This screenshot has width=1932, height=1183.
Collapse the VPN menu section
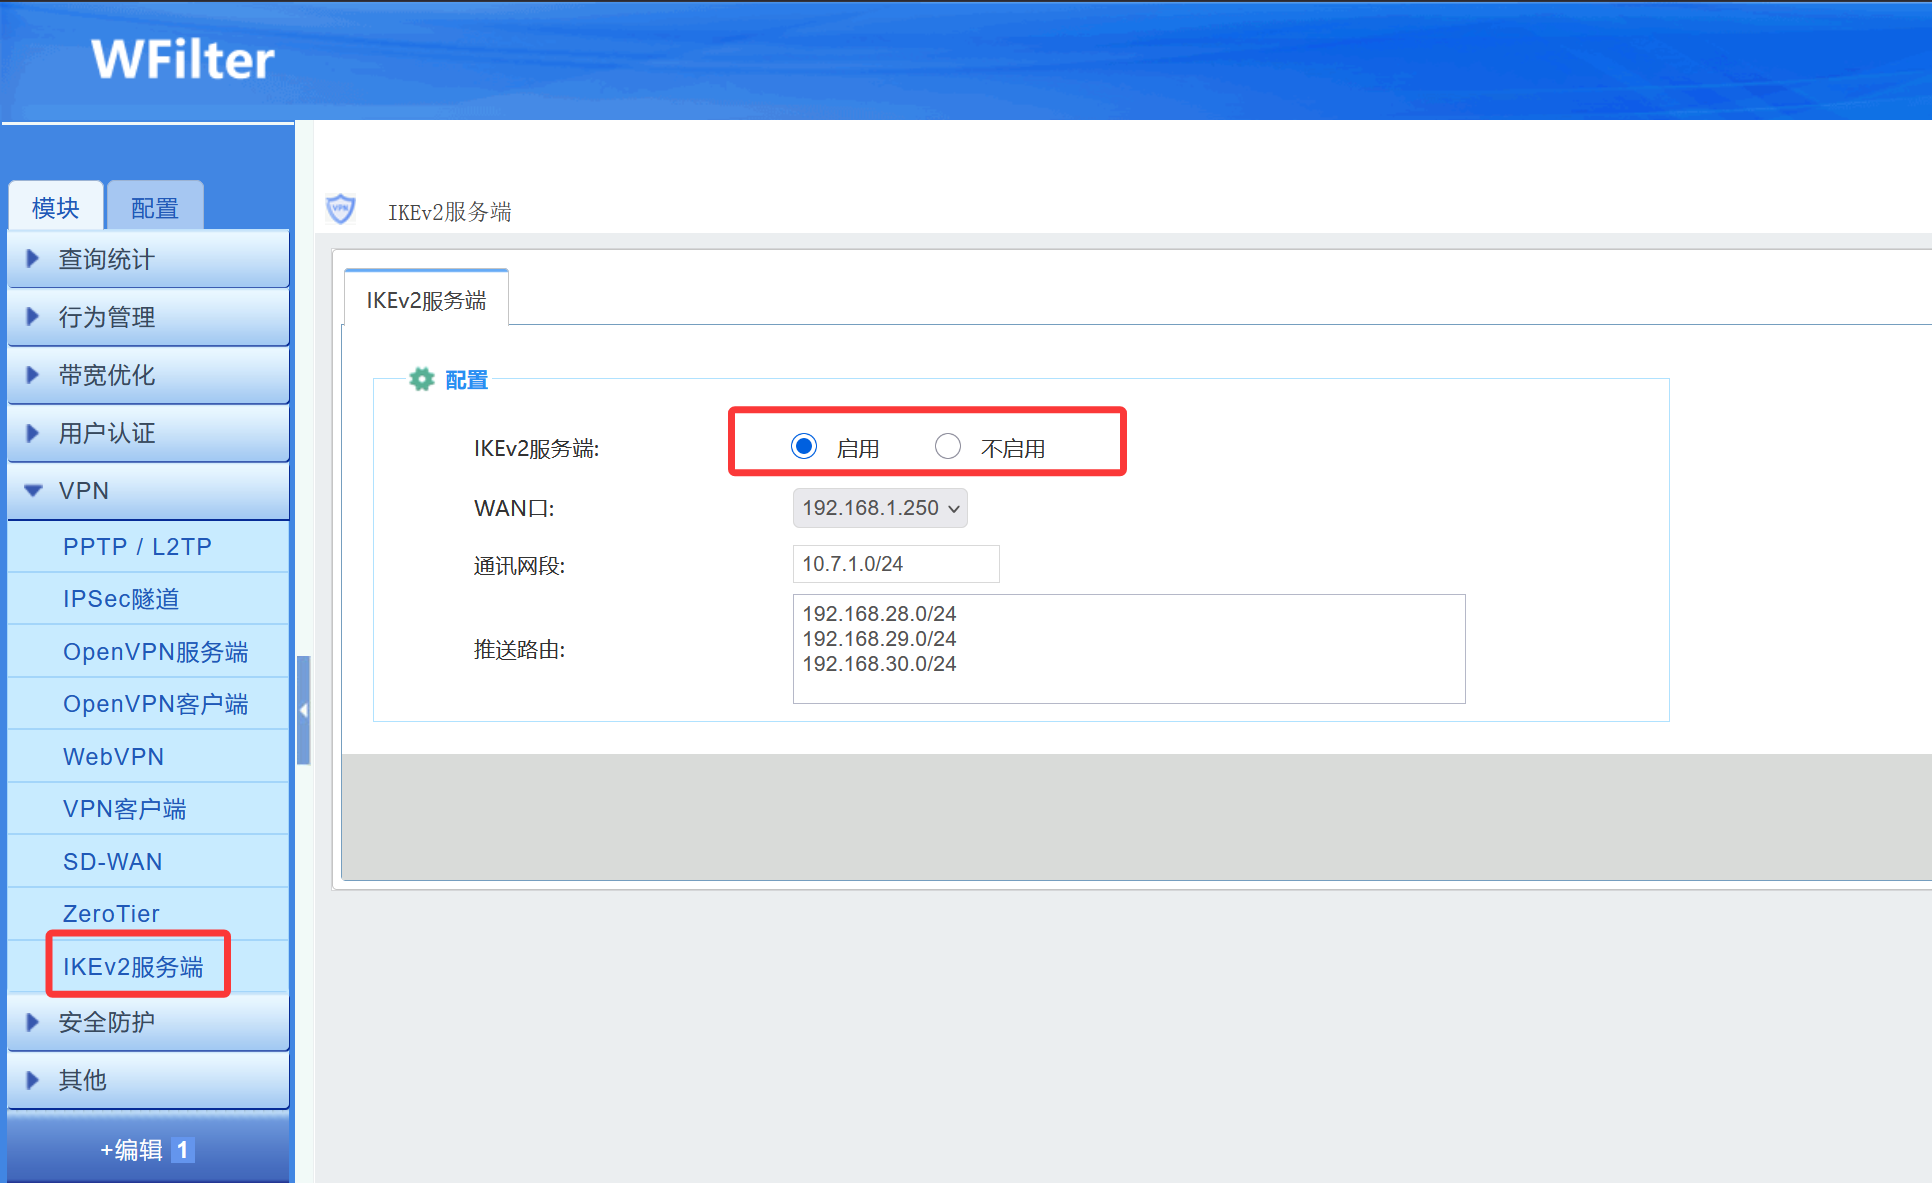tap(148, 491)
